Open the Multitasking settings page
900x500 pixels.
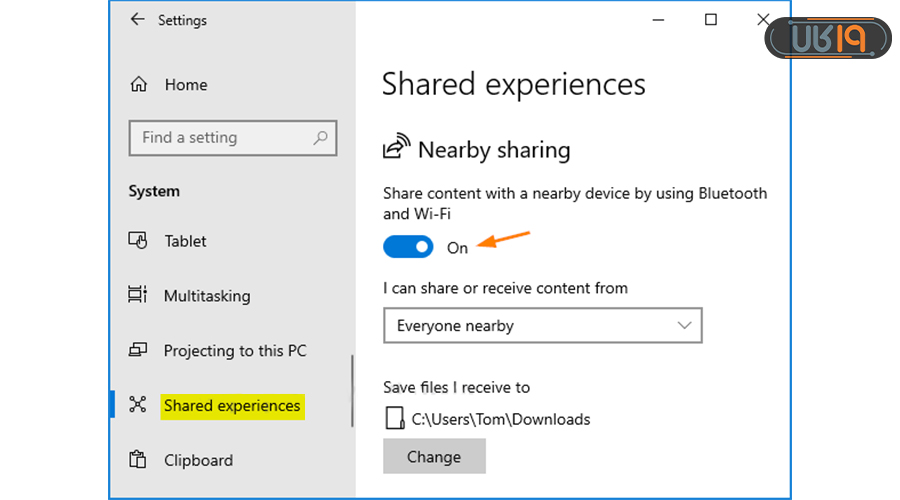tap(206, 296)
